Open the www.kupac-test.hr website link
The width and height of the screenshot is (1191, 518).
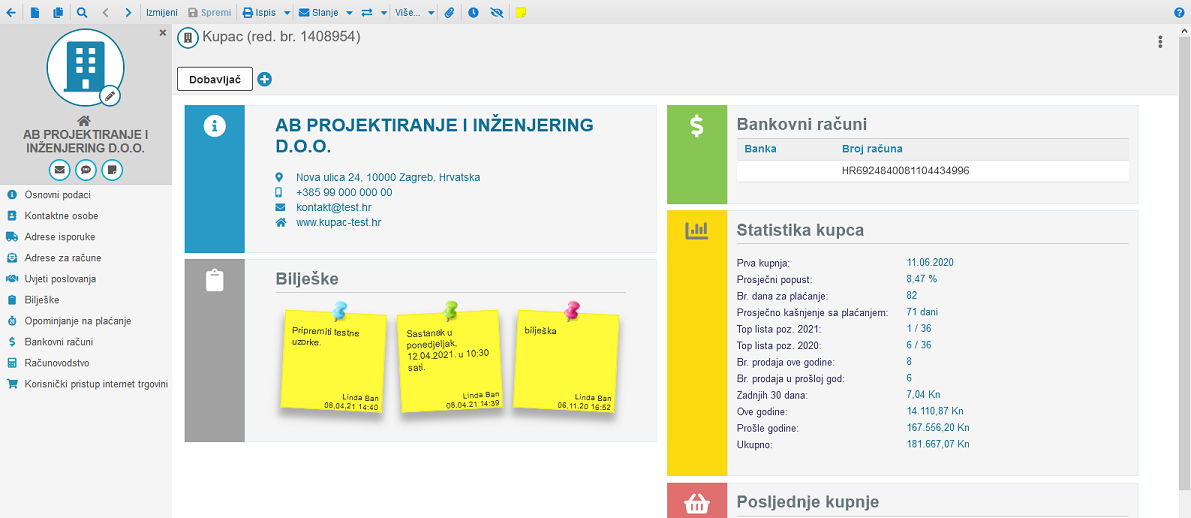(338, 222)
